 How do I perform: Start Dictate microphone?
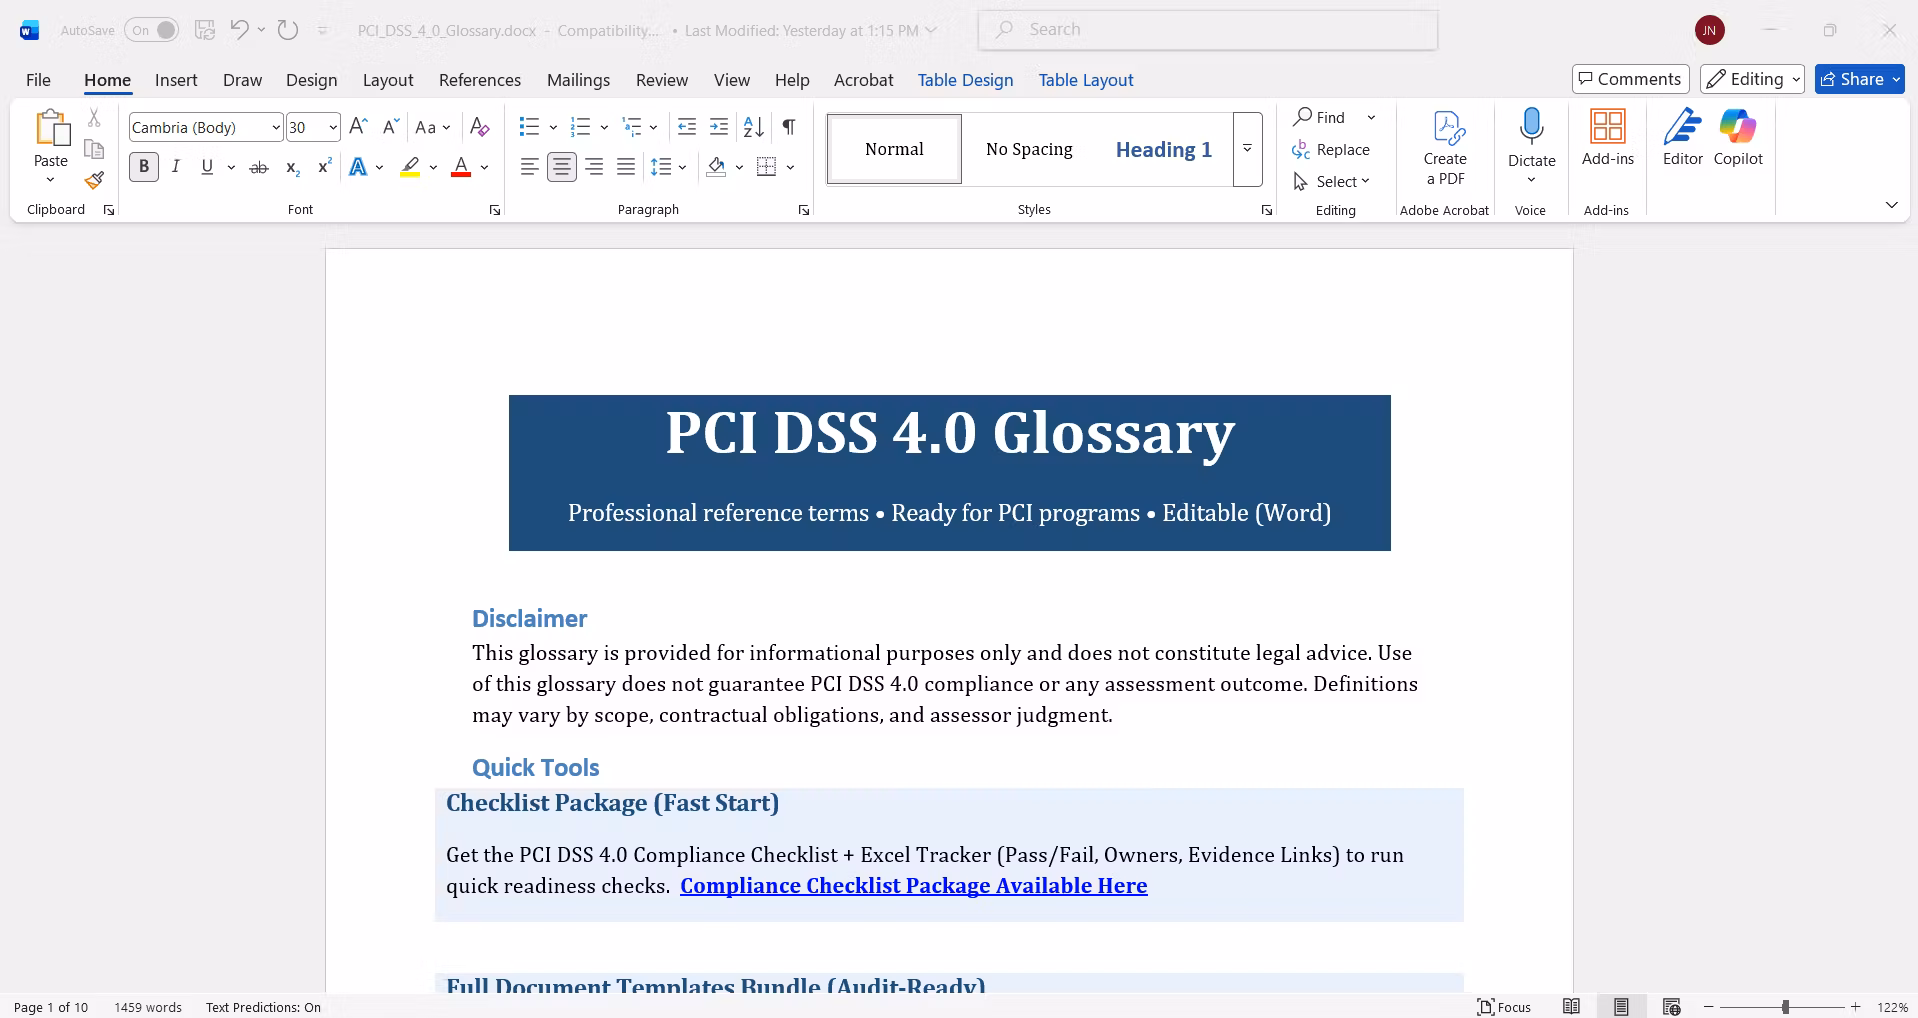pyautogui.click(x=1532, y=128)
